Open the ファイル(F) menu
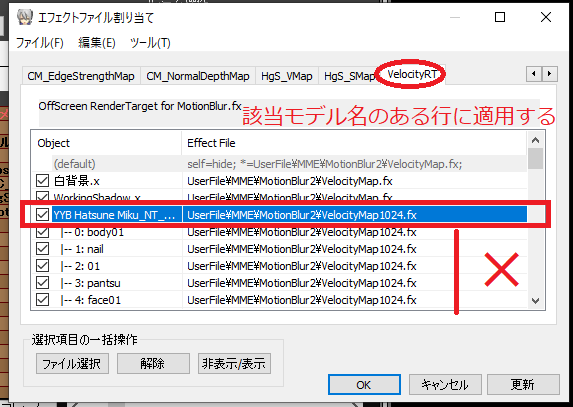 pos(40,43)
